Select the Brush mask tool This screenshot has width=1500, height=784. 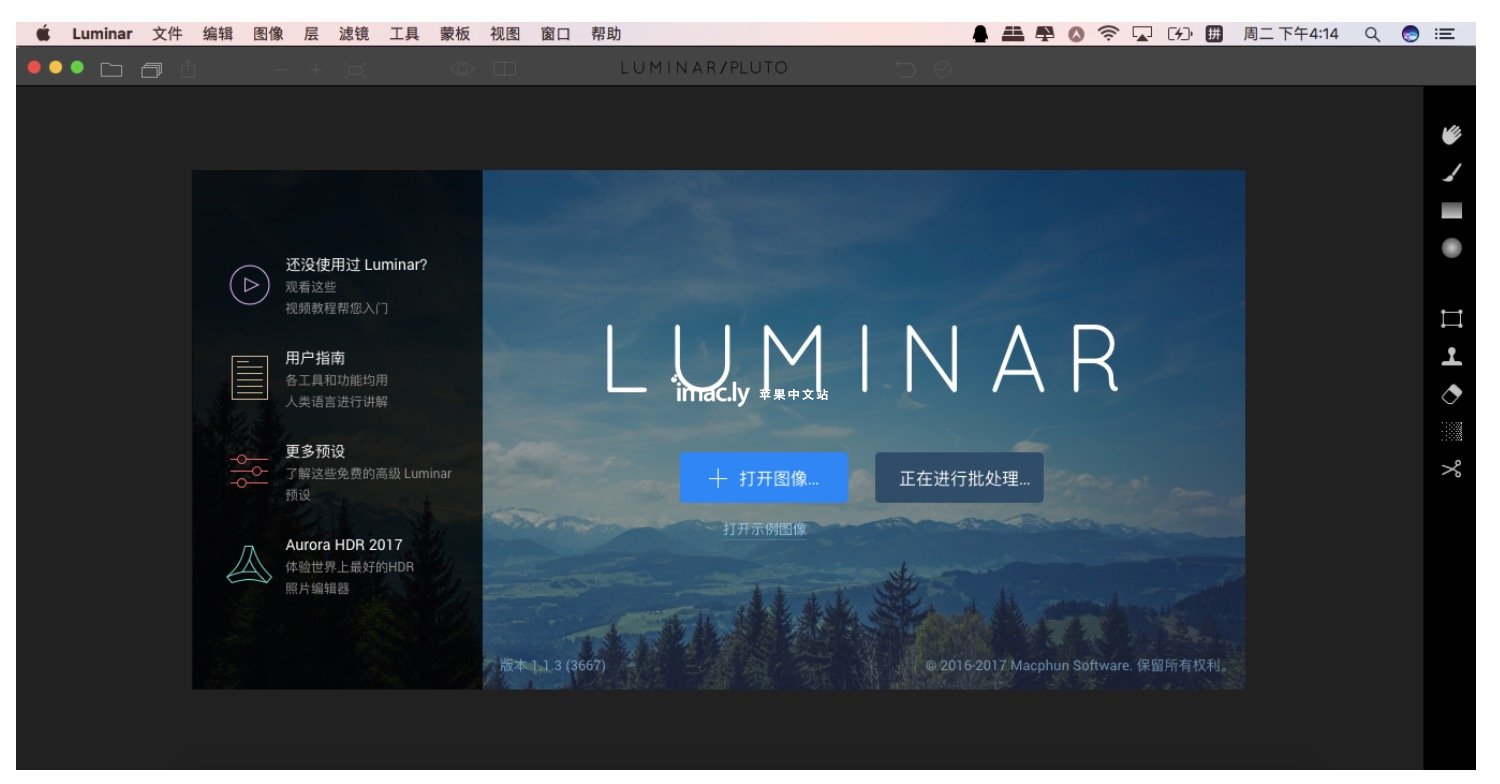(x=1451, y=173)
